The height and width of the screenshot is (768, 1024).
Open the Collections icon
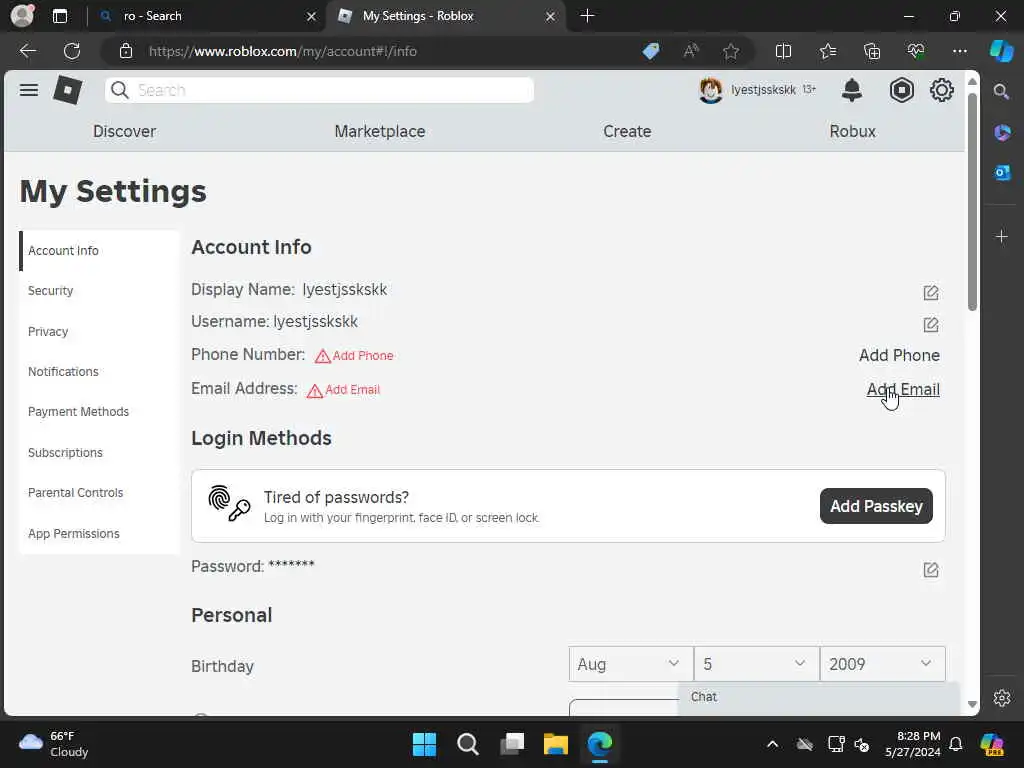click(872, 51)
